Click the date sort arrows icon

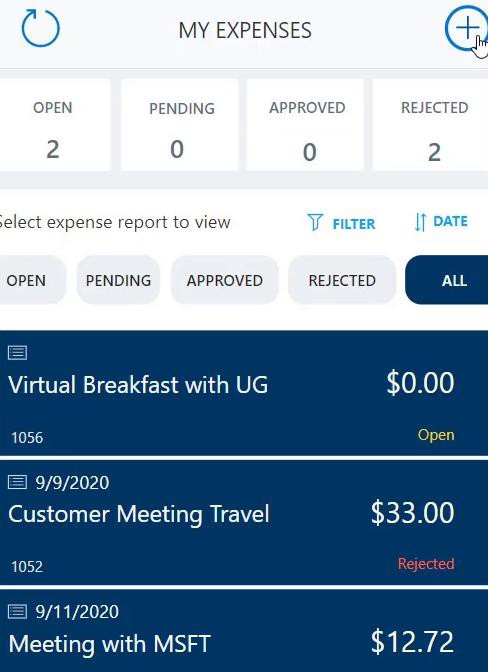(x=420, y=222)
